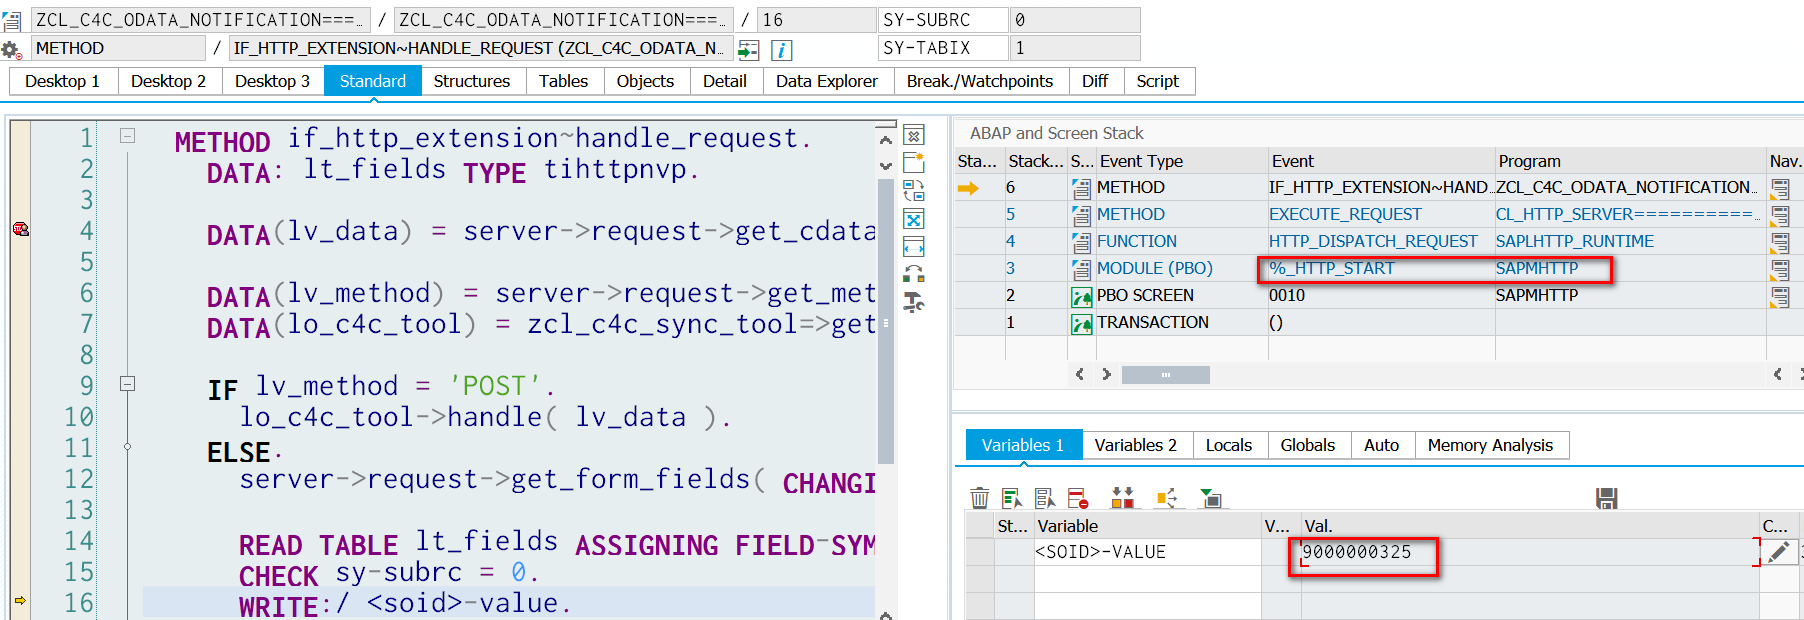Image resolution: width=1804 pixels, height=620 pixels.
Task: Click the select all rows icon in variables toolbar
Action: [x=1012, y=498]
